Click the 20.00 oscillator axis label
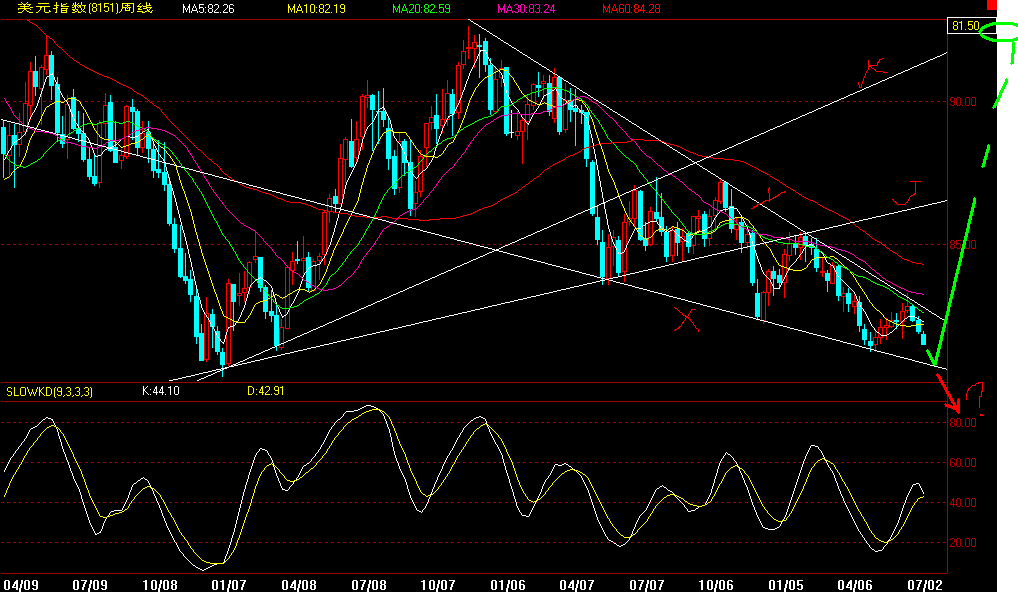Image resolution: width=1018 pixels, height=592 pixels. (x=963, y=543)
